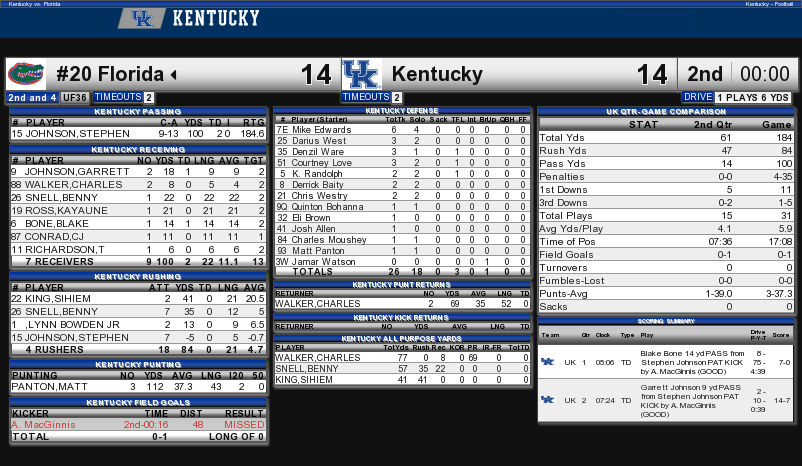Select the Kentucky Defense section header
Image resolution: width=802 pixels, height=466 pixels.
tap(403, 111)
